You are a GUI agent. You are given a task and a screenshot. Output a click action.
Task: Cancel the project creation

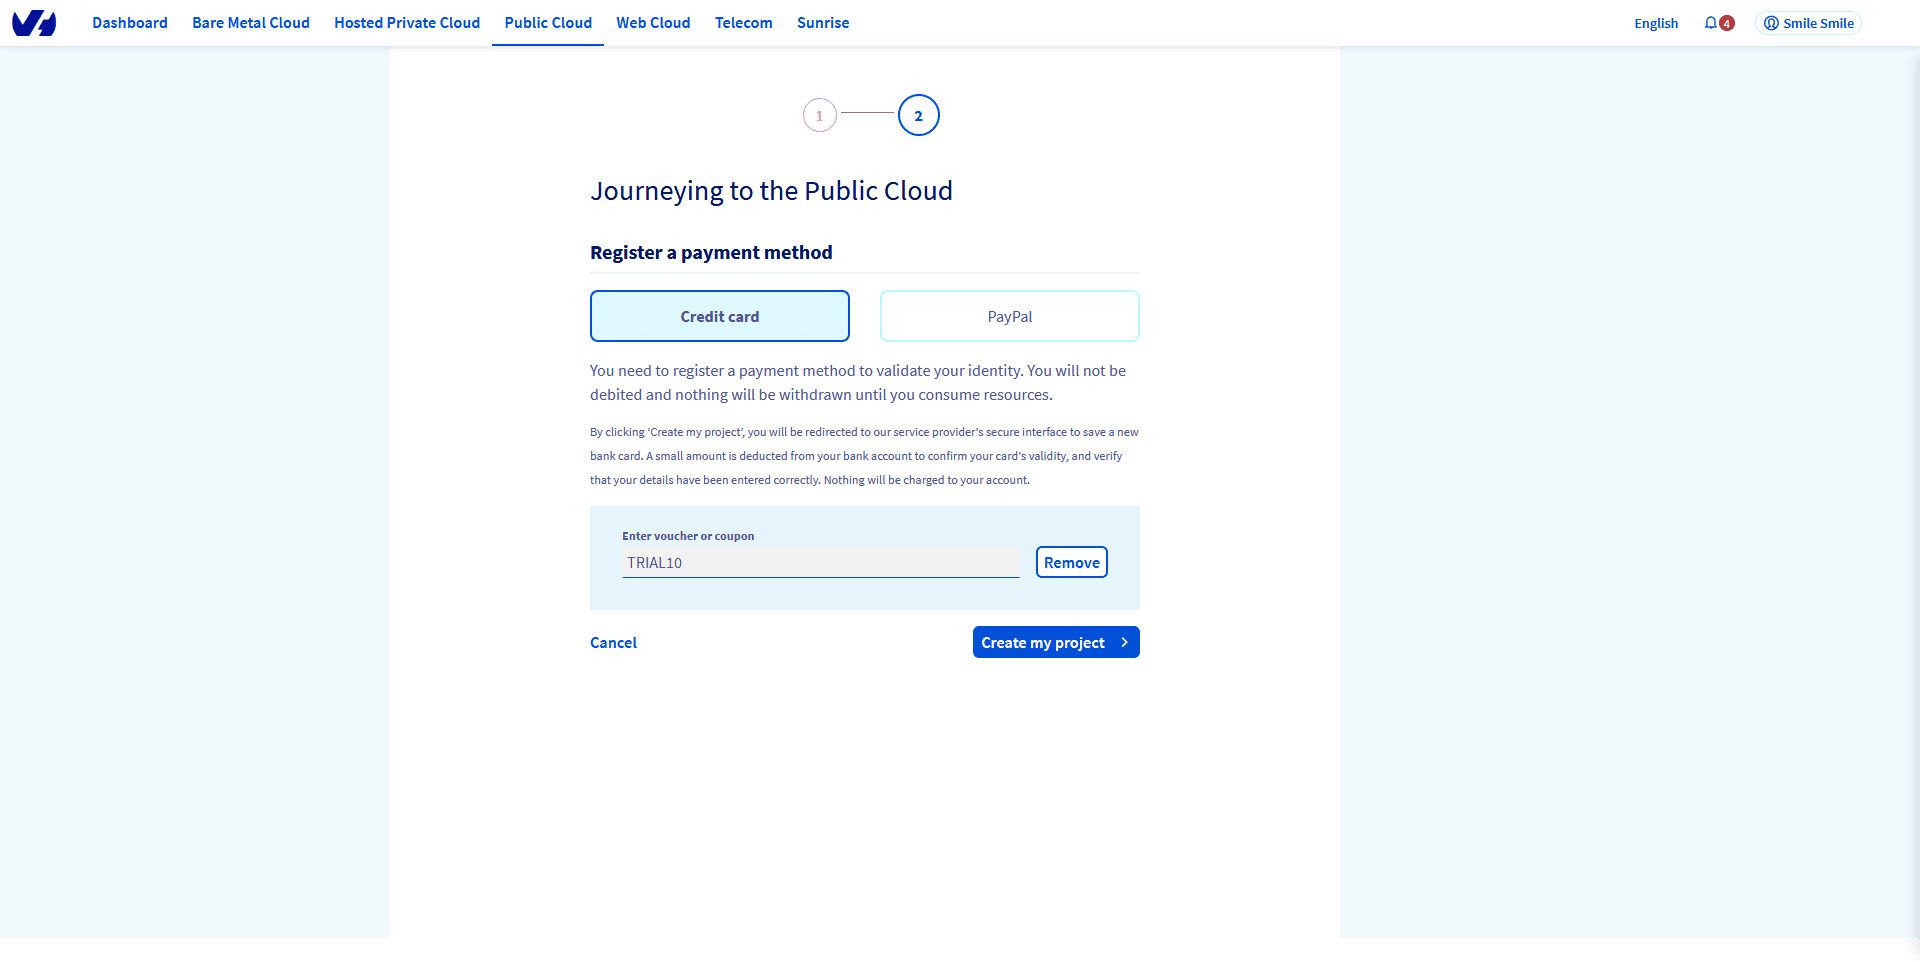(x=613, y=643)
